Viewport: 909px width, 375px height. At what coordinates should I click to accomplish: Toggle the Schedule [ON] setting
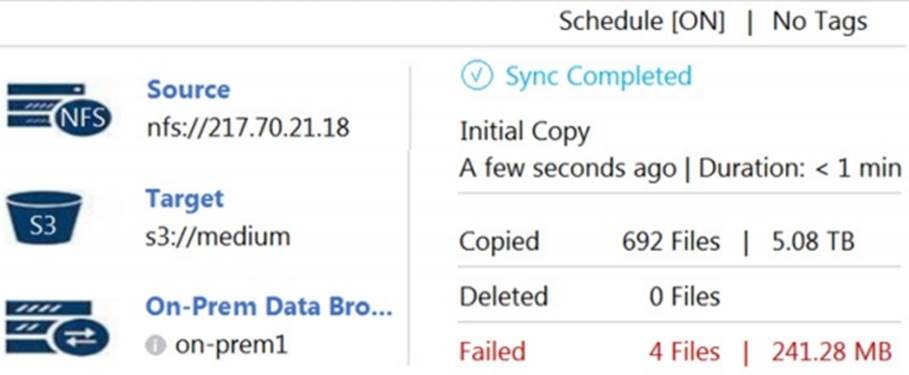pyautogui.click(x=642, y=22)
